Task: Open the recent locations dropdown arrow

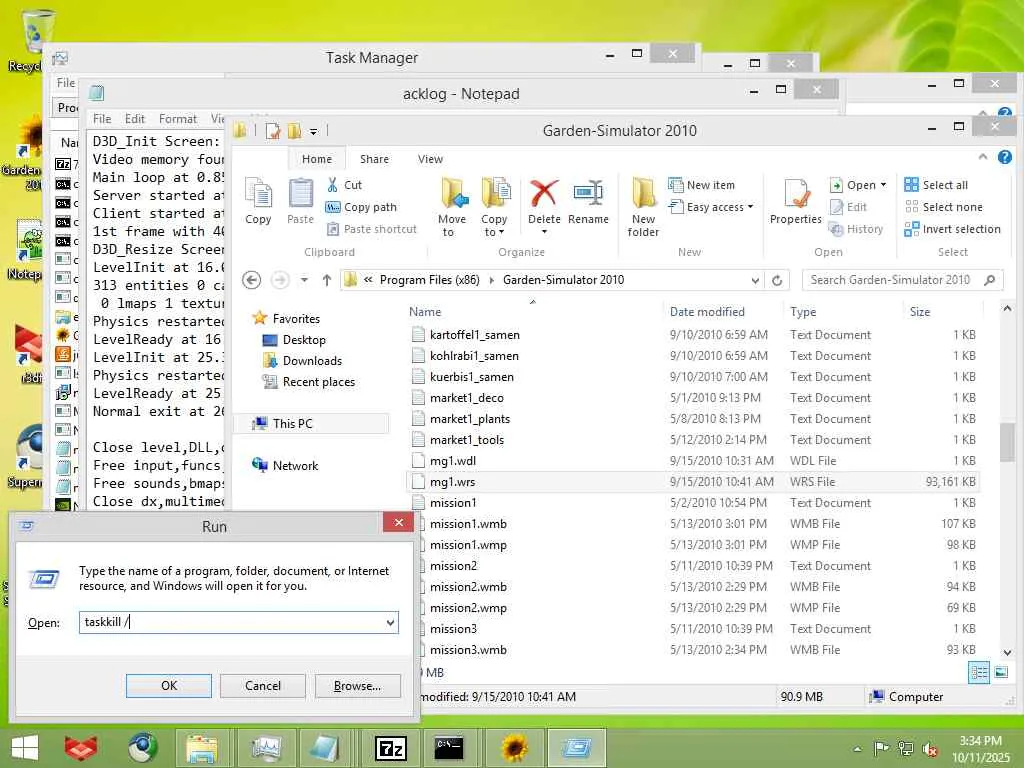Action: (304, 280)
